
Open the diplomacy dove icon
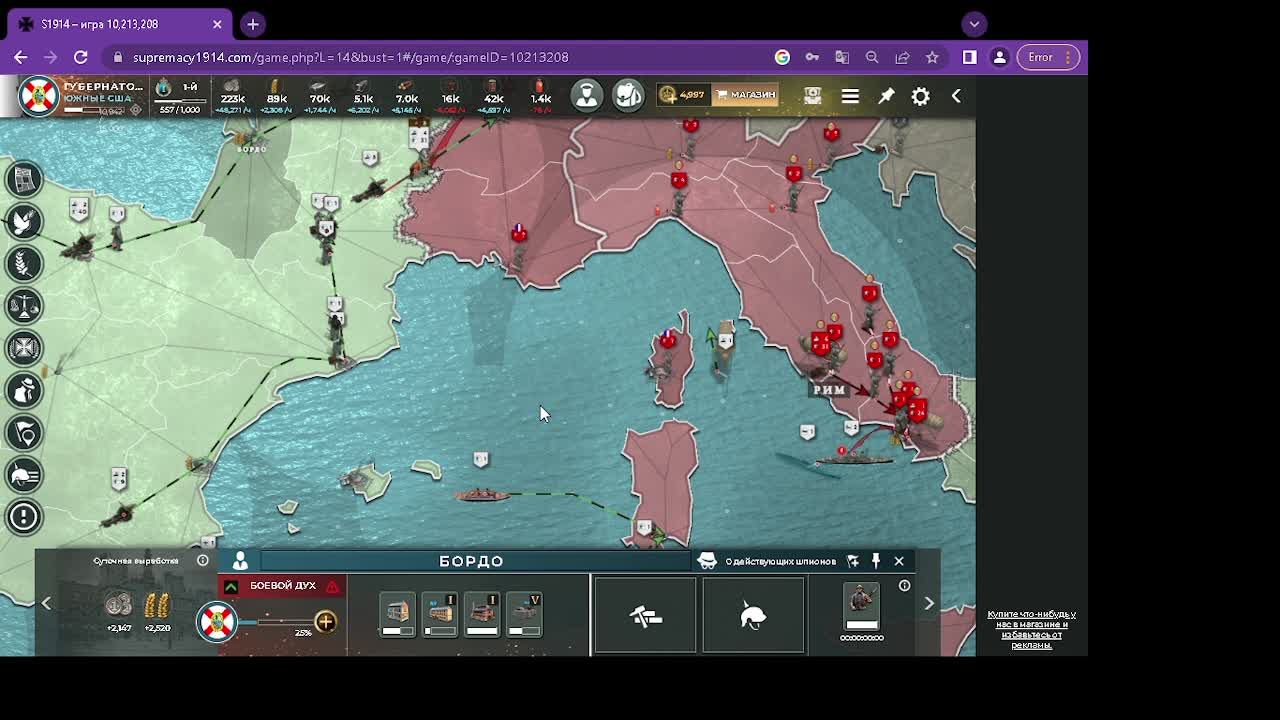25,221
